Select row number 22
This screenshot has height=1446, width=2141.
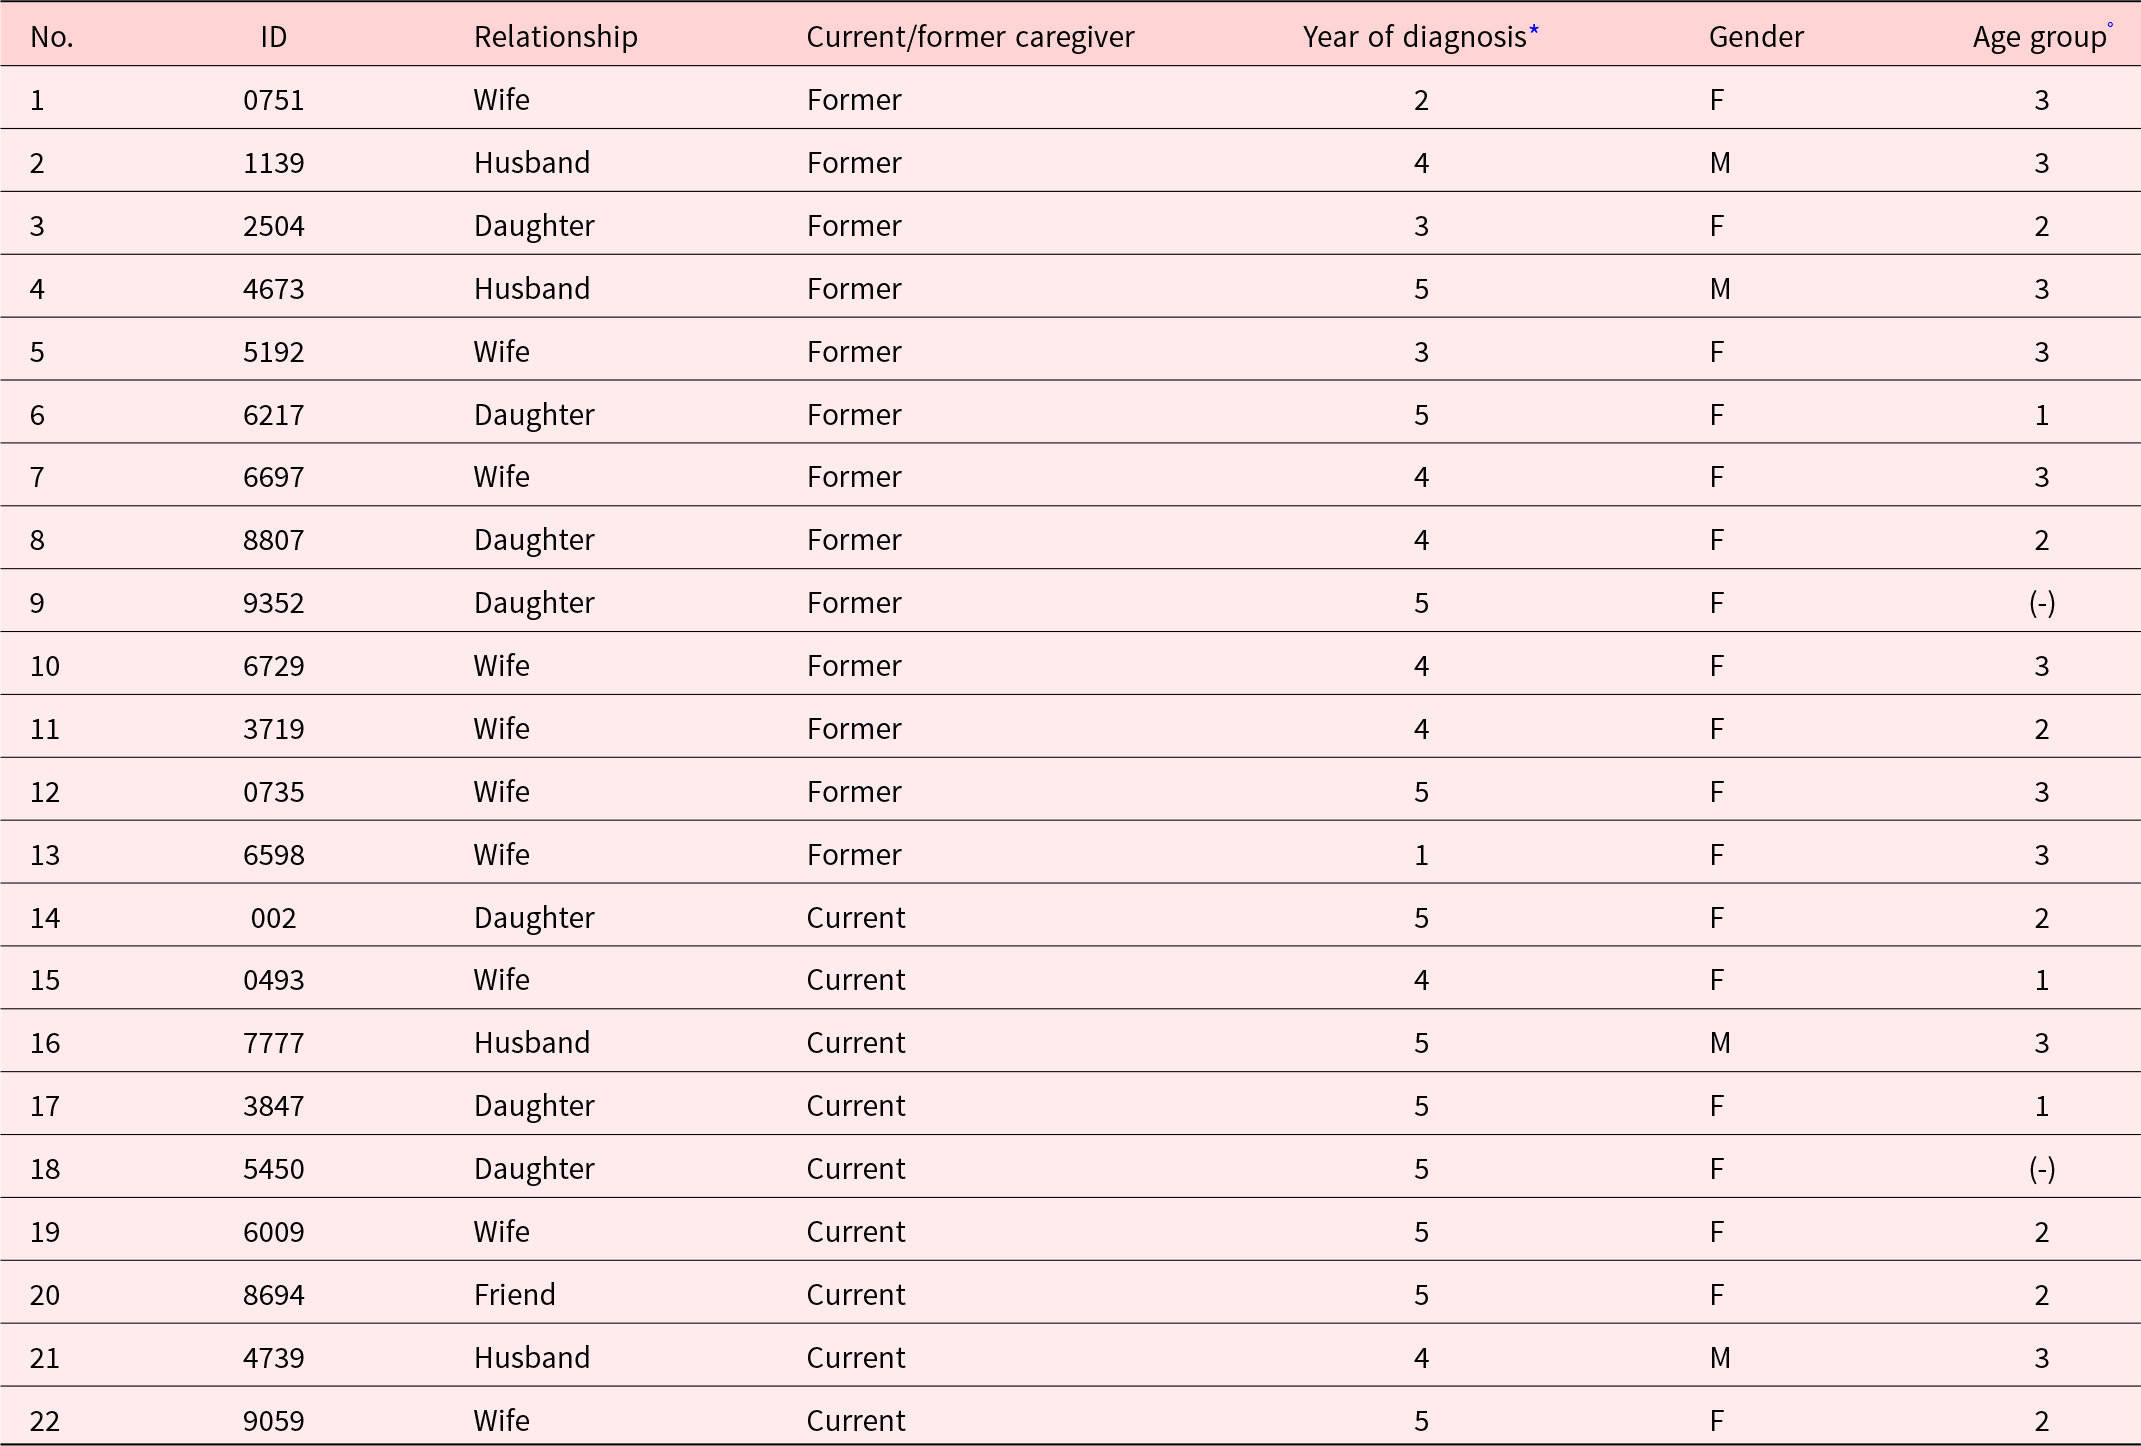45,1421
